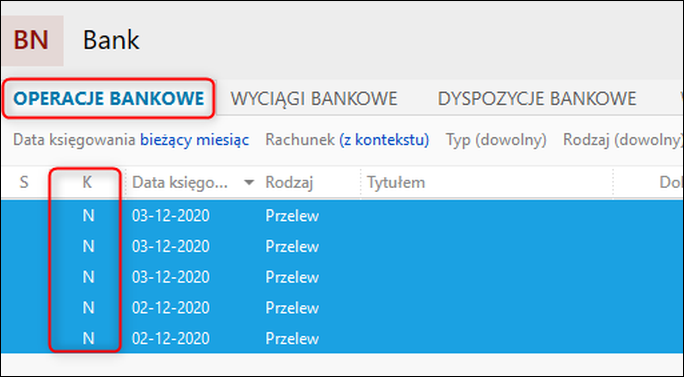Open the Rodzaj (dowolny) filter
Viewport: 684px width, 377px height.
click(x=623, y=140)
